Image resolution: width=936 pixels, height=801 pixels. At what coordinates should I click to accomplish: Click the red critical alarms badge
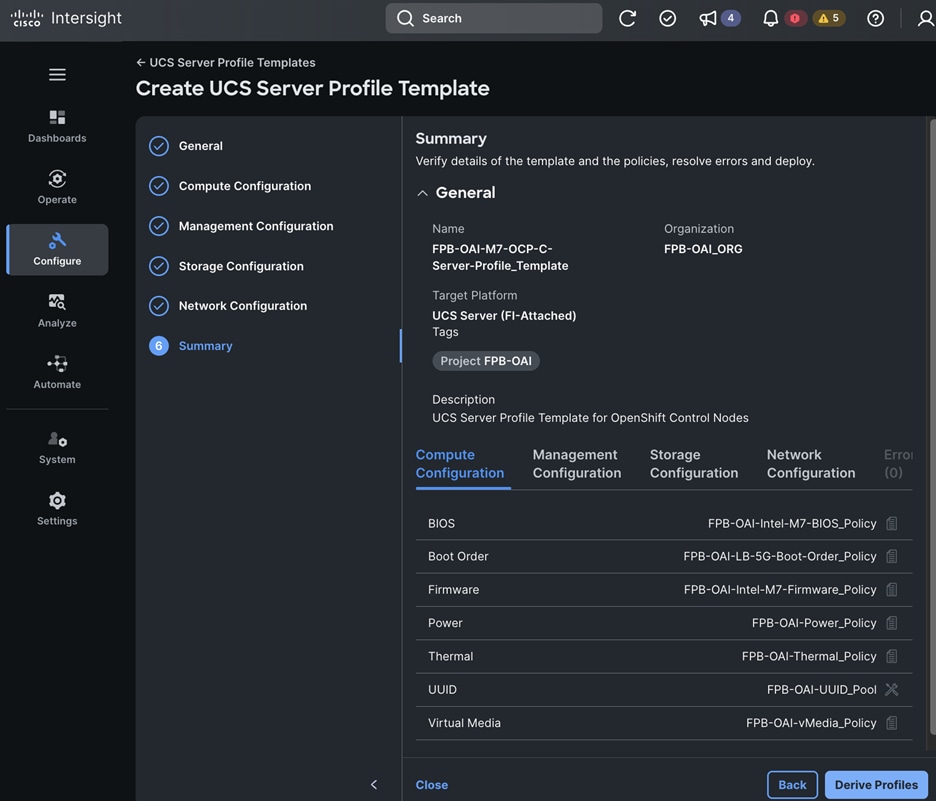pos(795,19)
